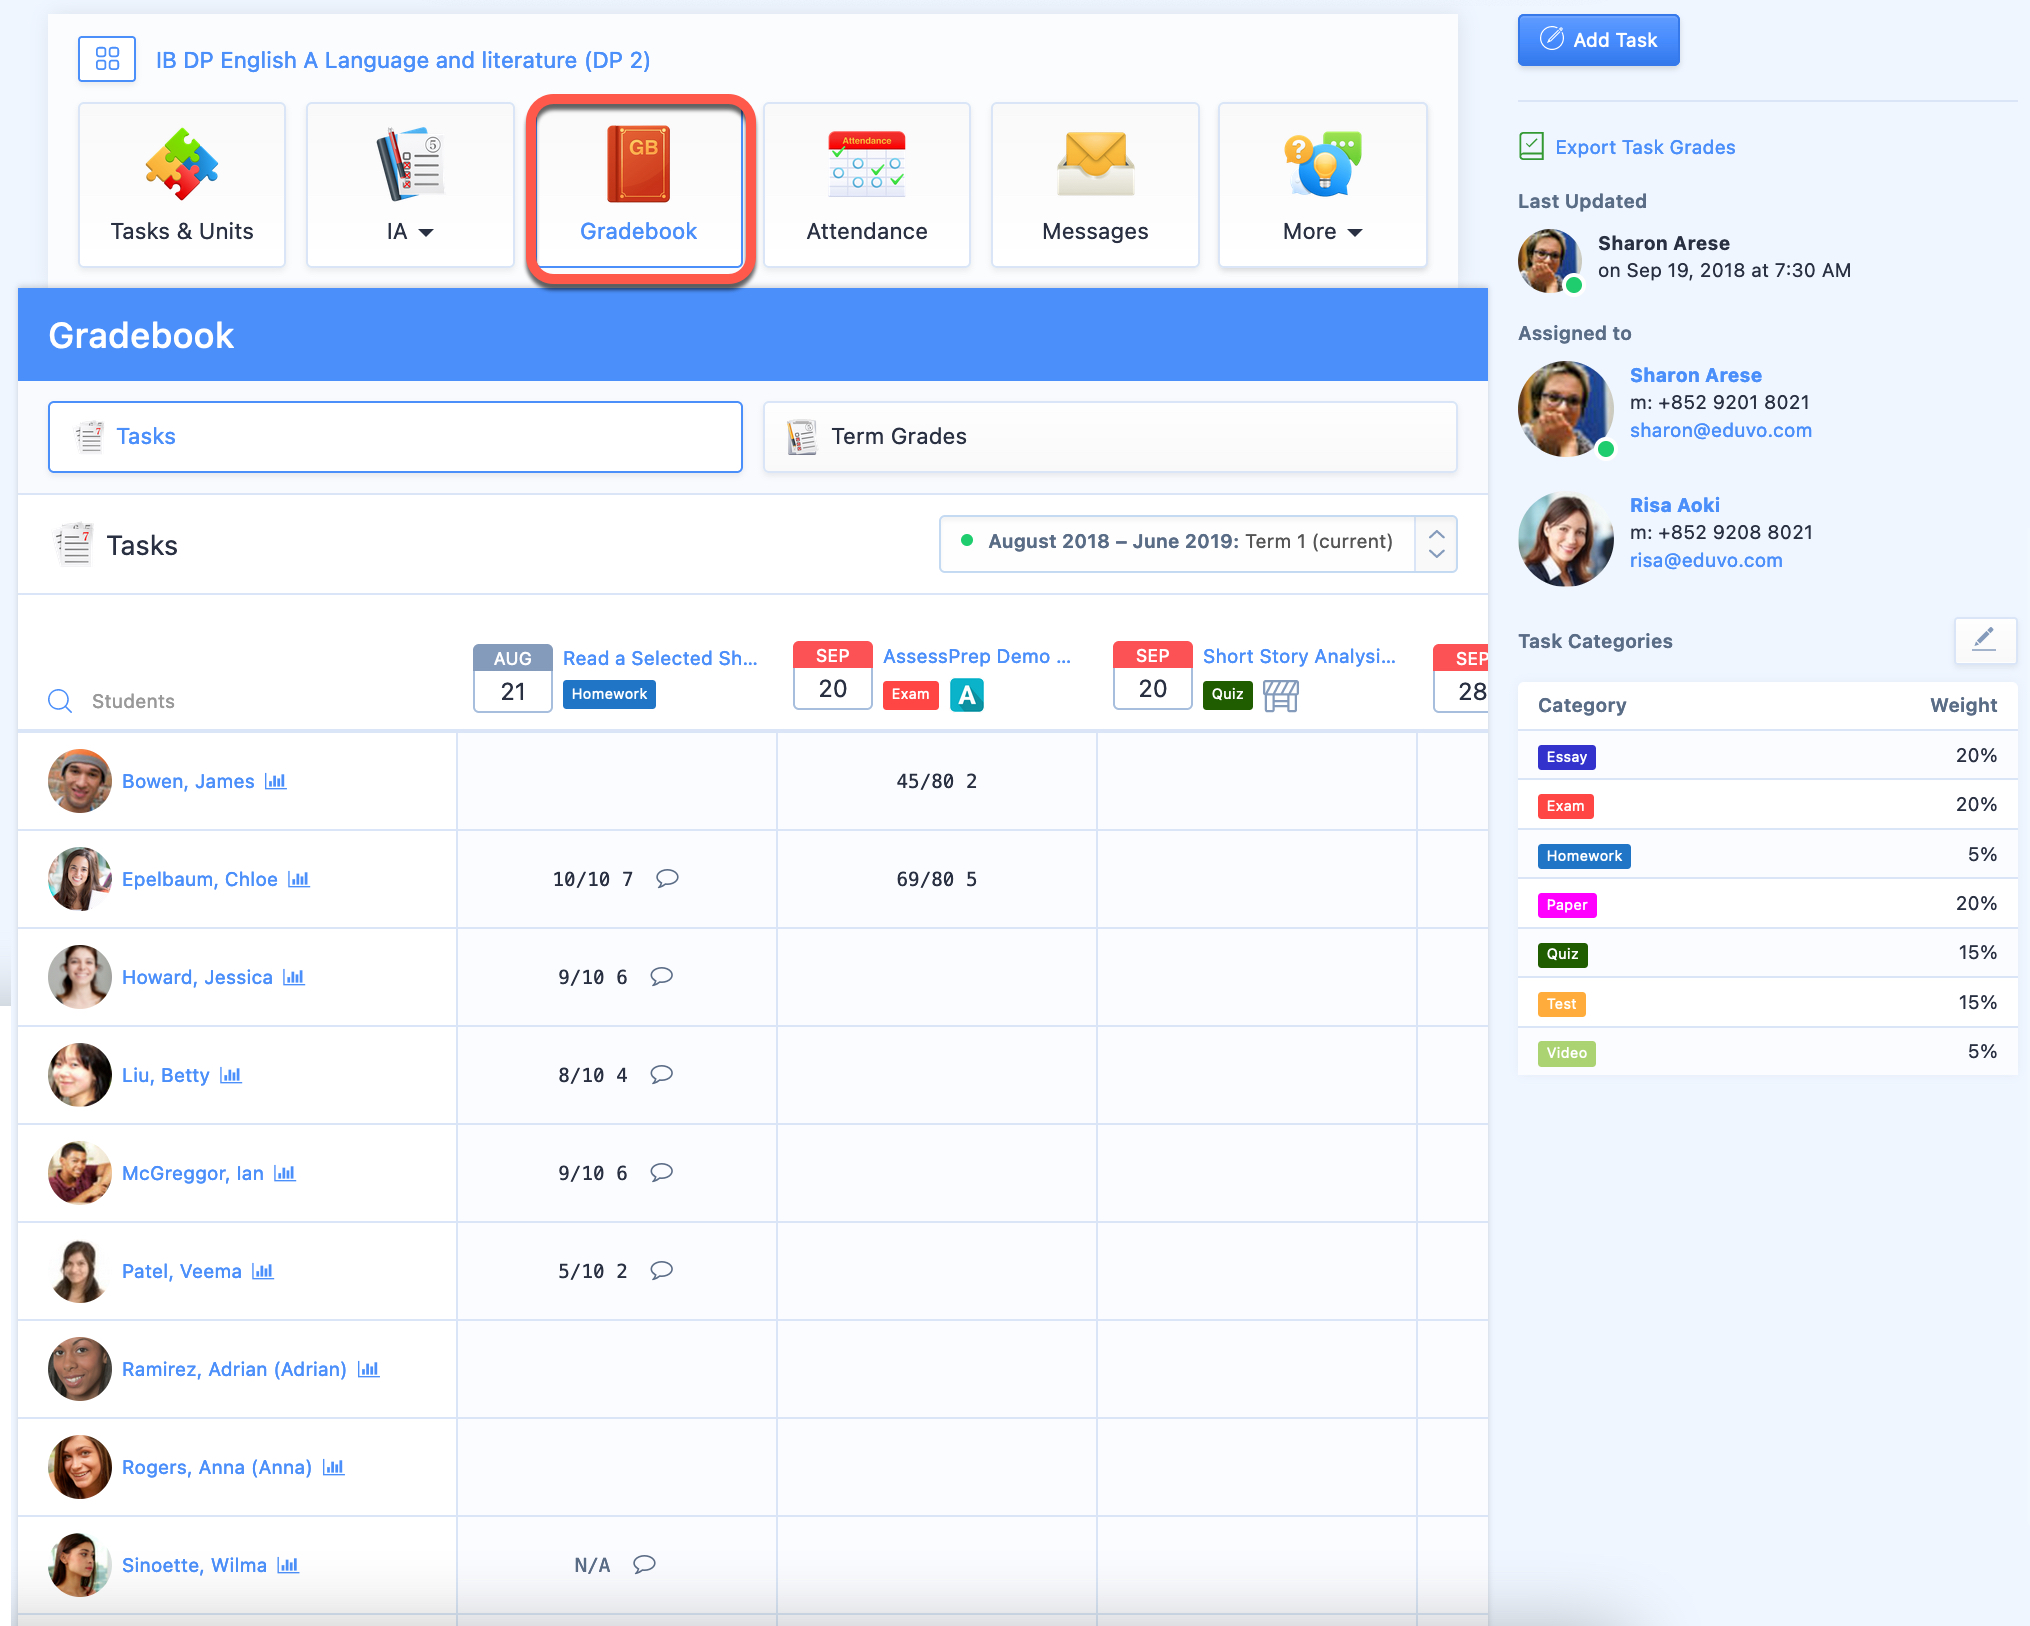Open the term selector Term 1 (current)

1198,543
